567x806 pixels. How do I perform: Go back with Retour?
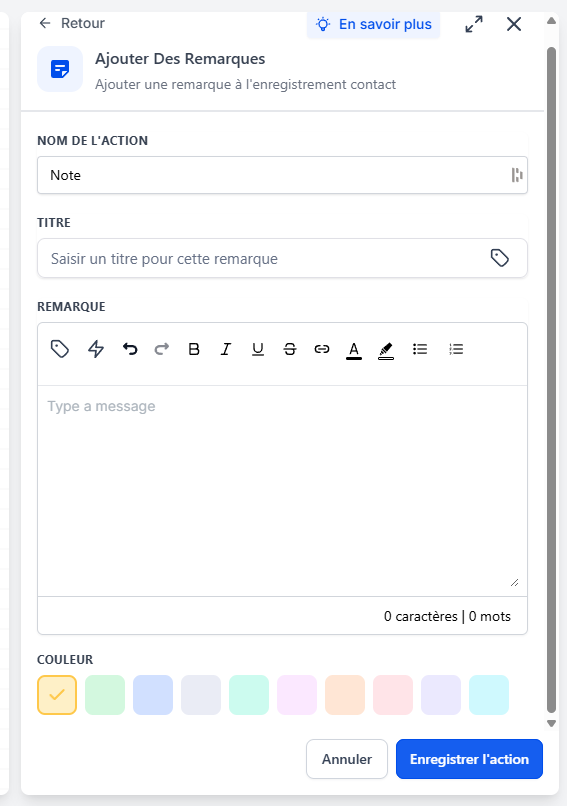[x=72, y=23]
